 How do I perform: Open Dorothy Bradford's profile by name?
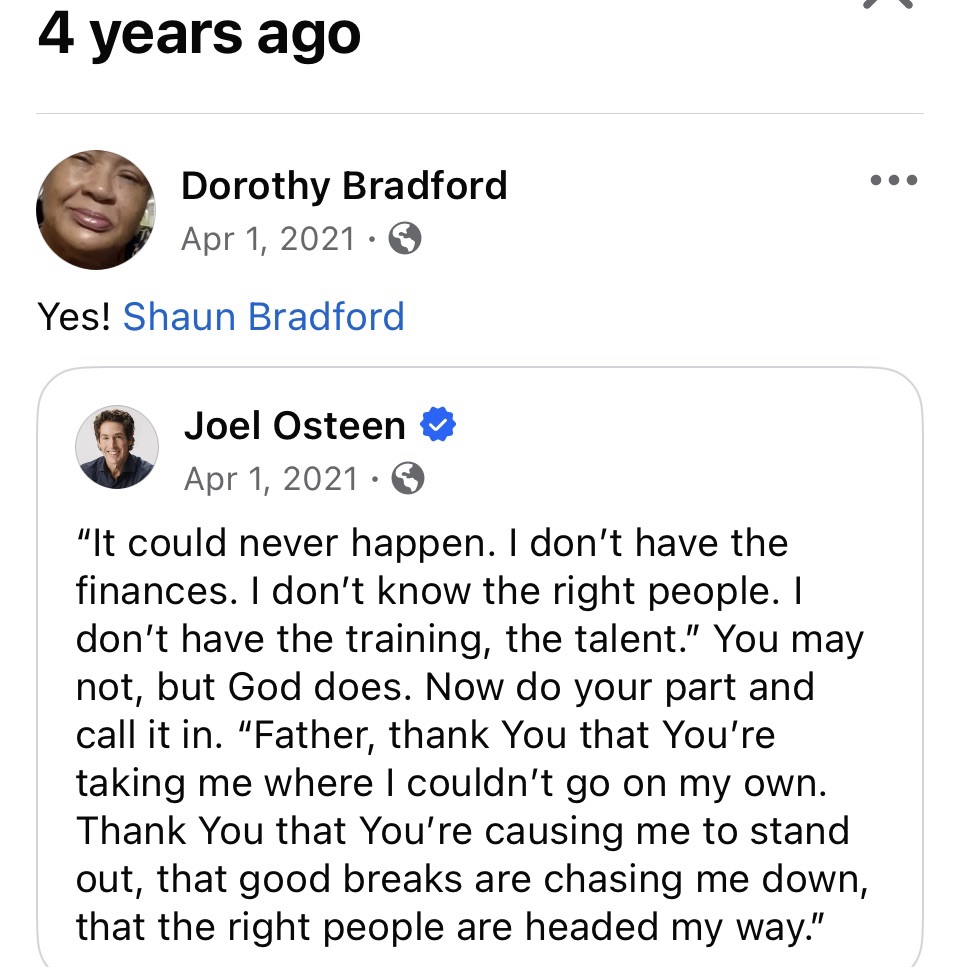point(343,186)
